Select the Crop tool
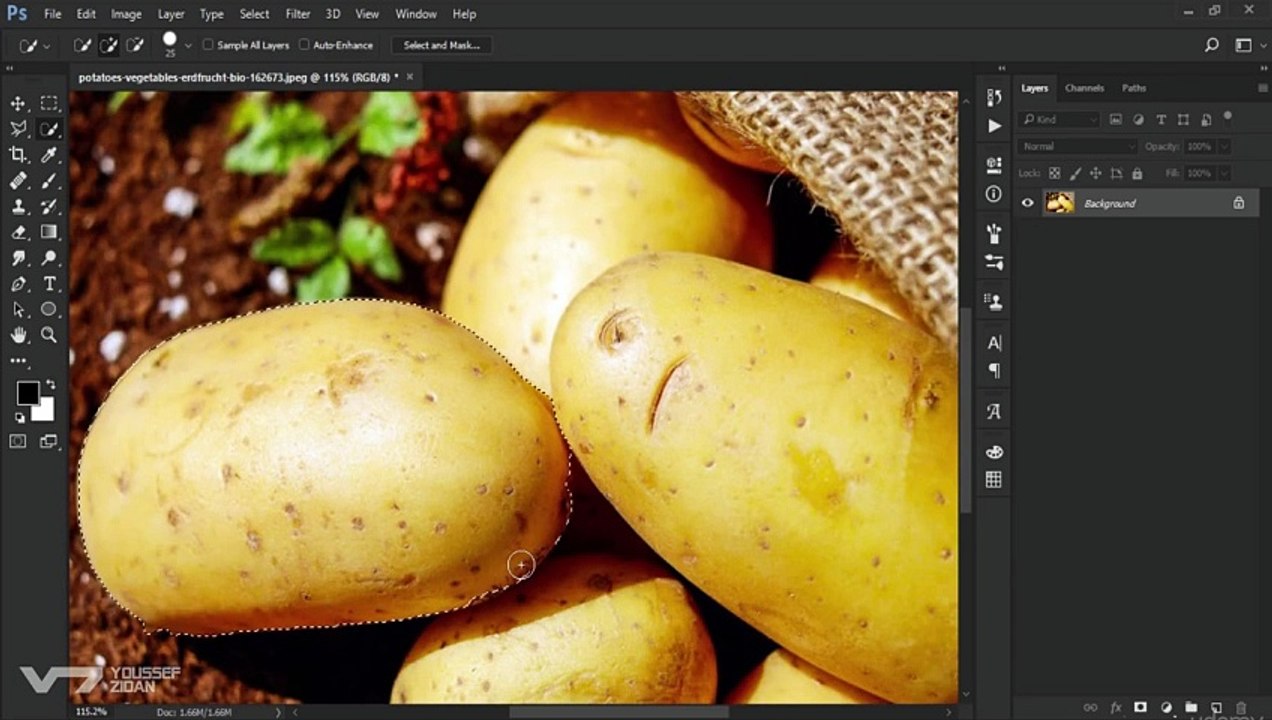Screen dimensions: 1272x720 coord(18,155)
